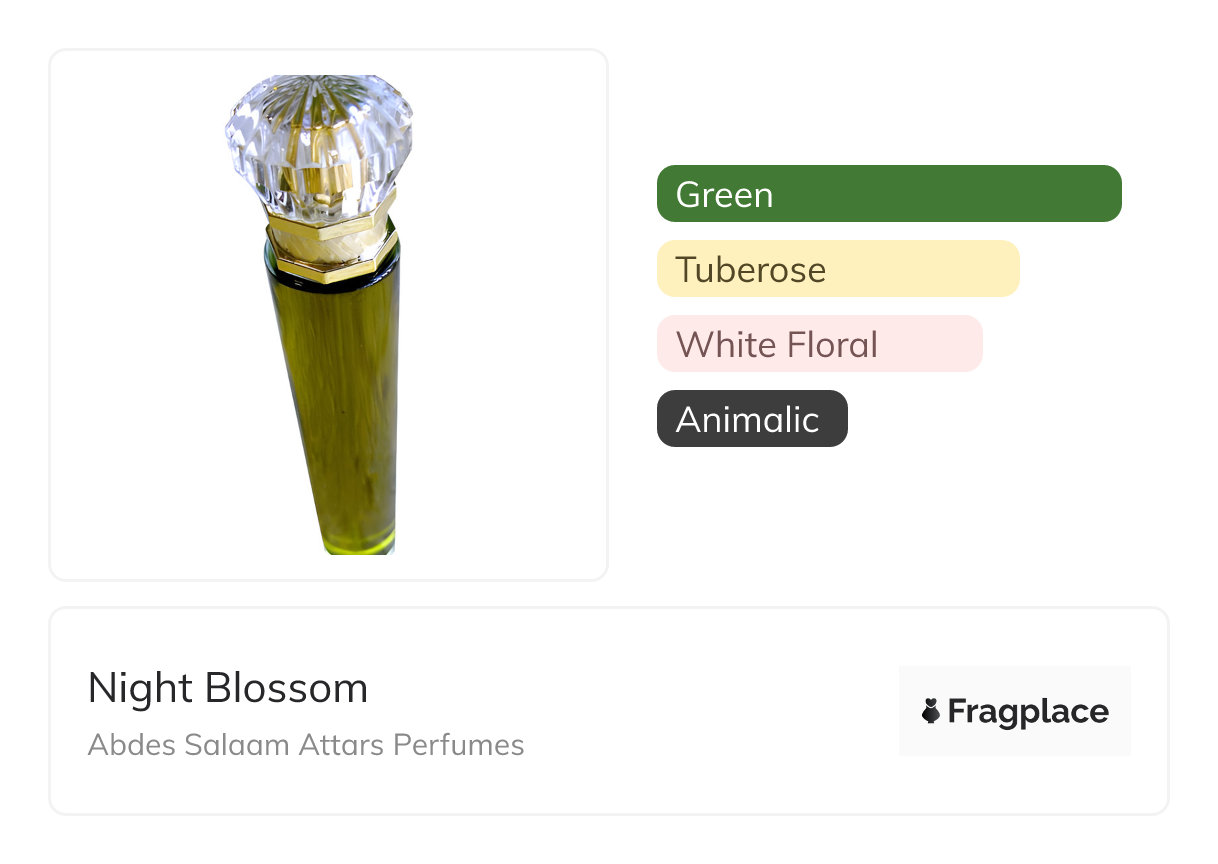This screenshot has height=864, width=1218.
Task: Click the crystal stopper of the bottle
Action: click(319, 138)
